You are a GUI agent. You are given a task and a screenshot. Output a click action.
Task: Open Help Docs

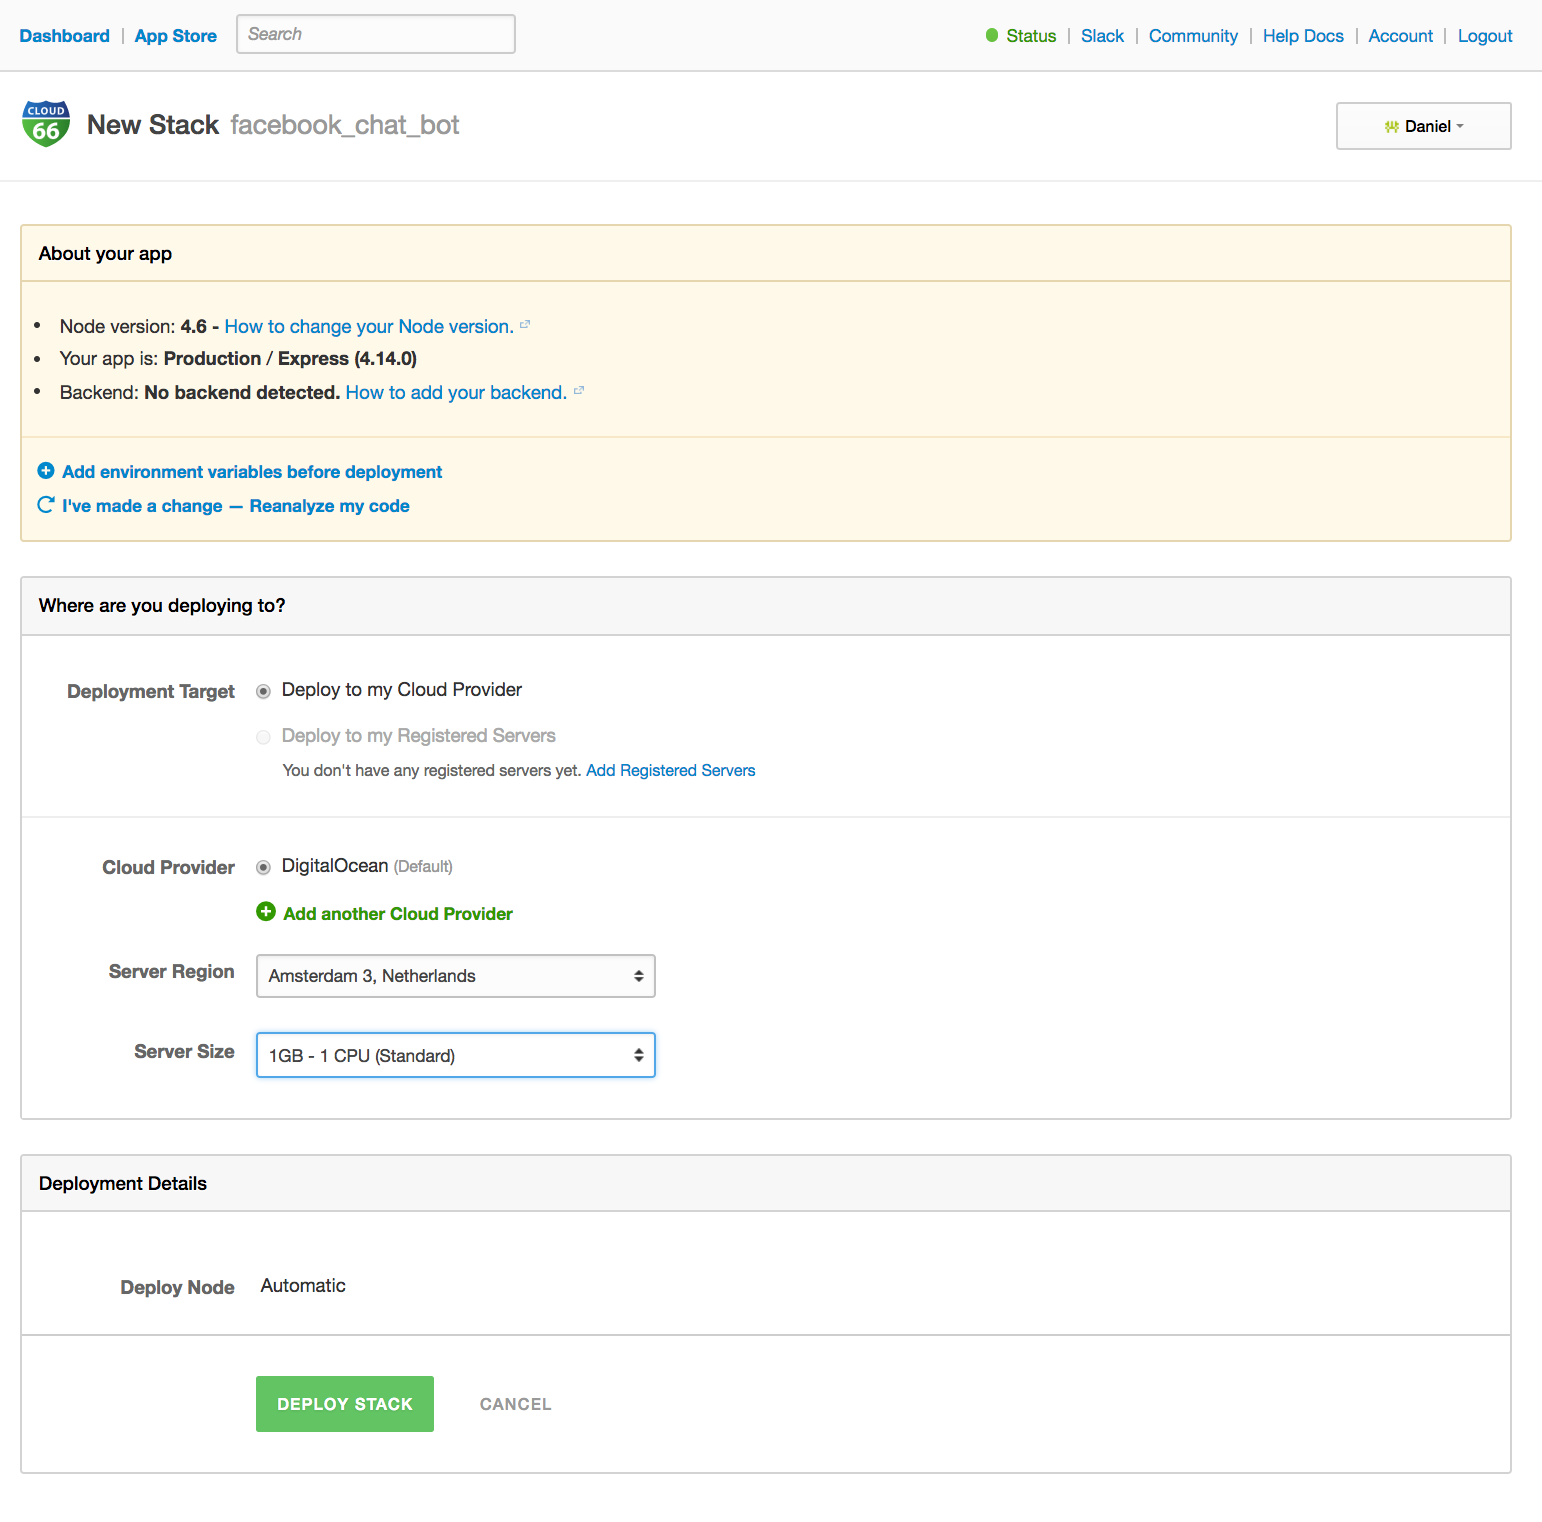point(1303,36)
